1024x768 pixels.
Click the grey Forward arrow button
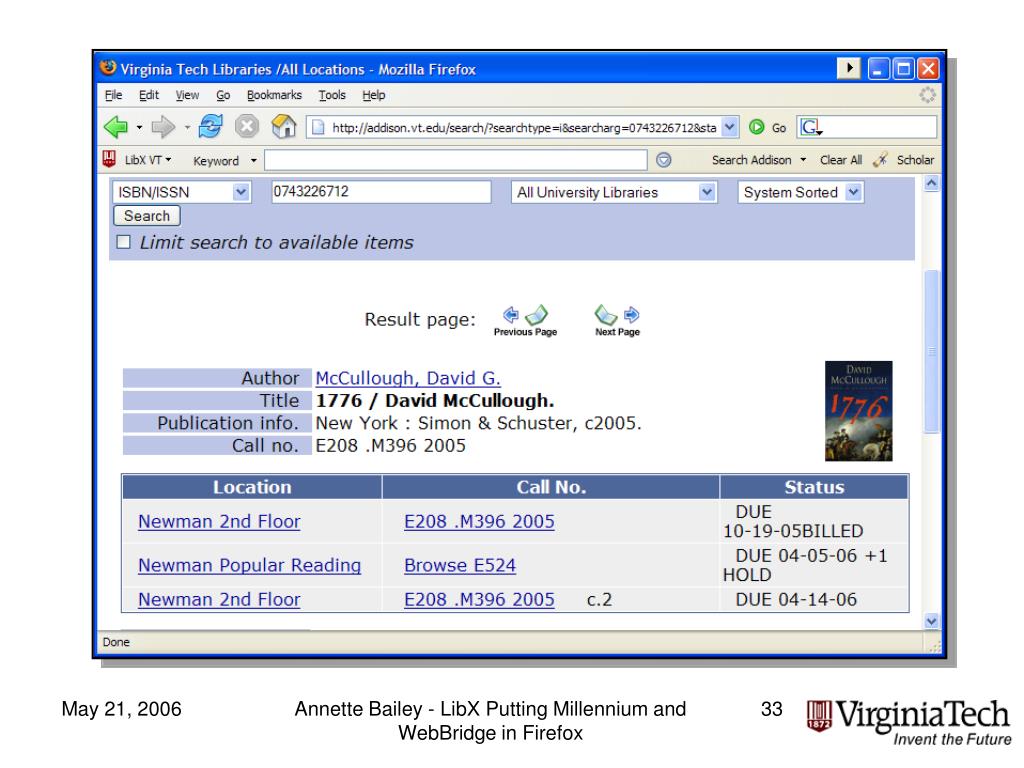pos(163,127)
